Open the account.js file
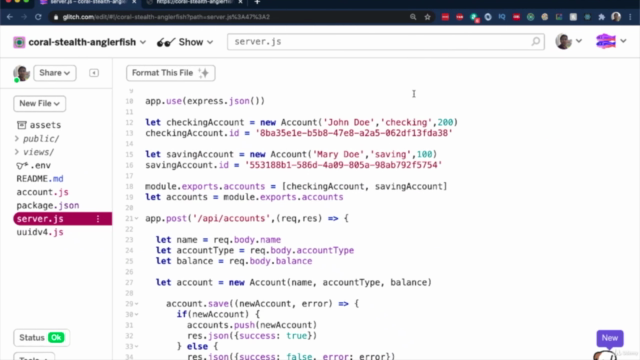Viewport: 640px width, 360px height. click(42, 192)
